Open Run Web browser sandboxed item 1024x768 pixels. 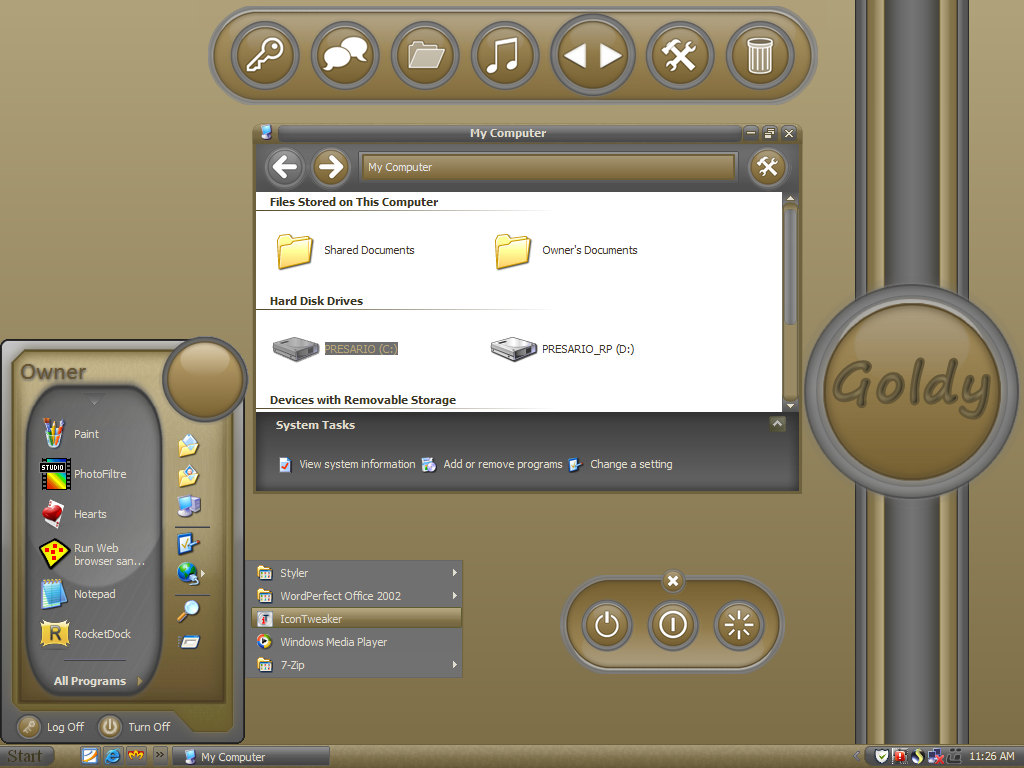coord(93,554)
